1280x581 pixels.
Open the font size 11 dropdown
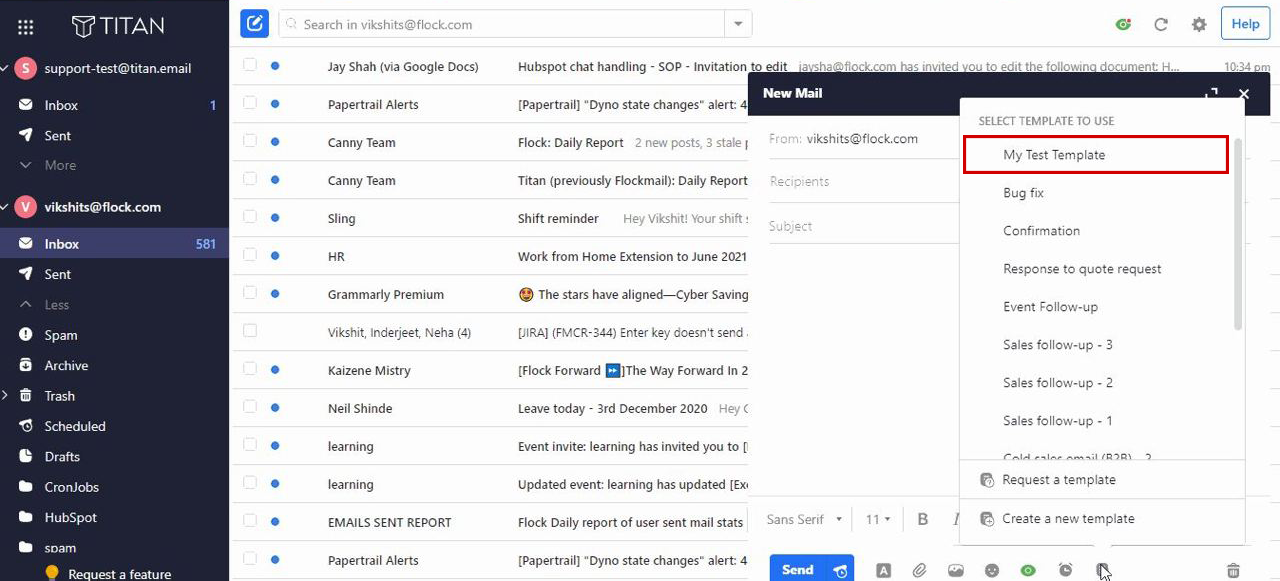point(879,519)
